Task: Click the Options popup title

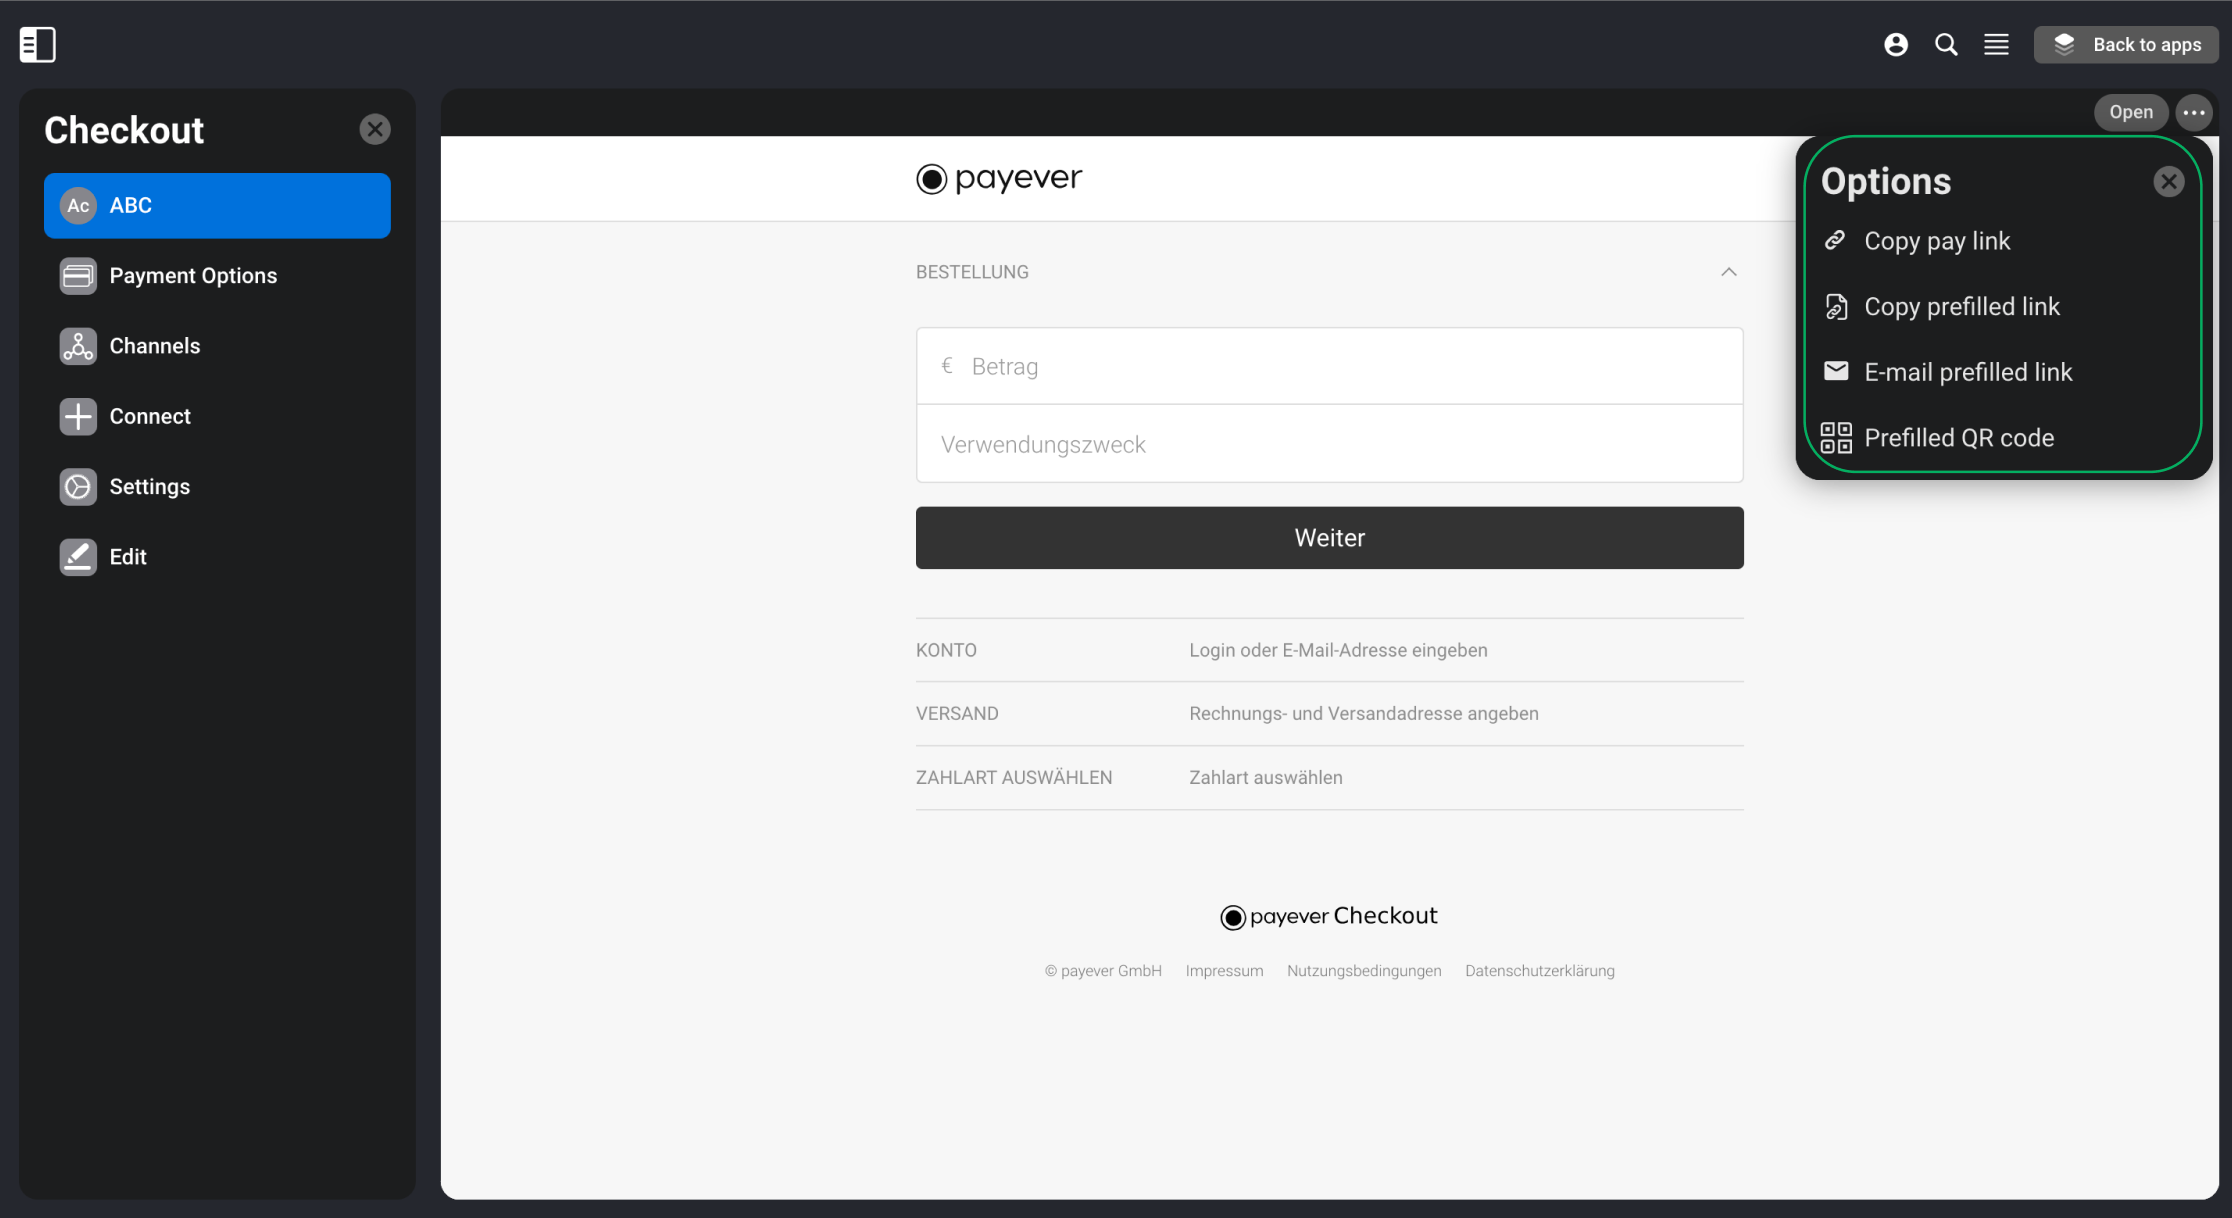Action: (x=1885, y=181)
